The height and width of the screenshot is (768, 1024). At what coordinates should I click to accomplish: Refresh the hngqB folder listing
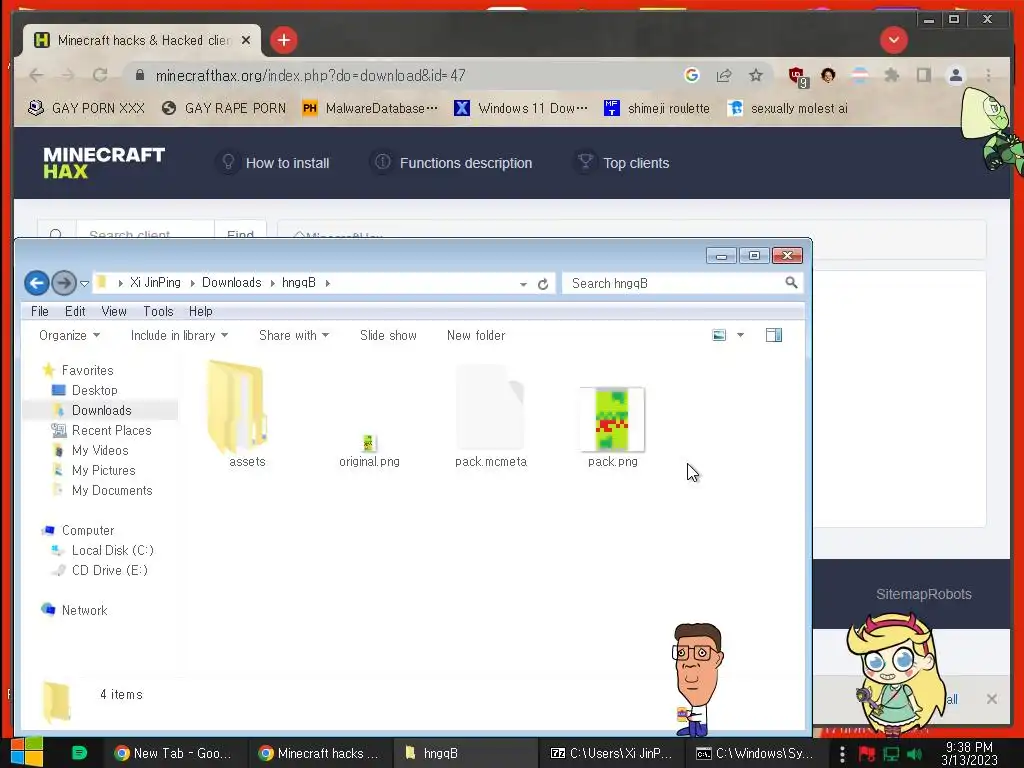(543, 284)
